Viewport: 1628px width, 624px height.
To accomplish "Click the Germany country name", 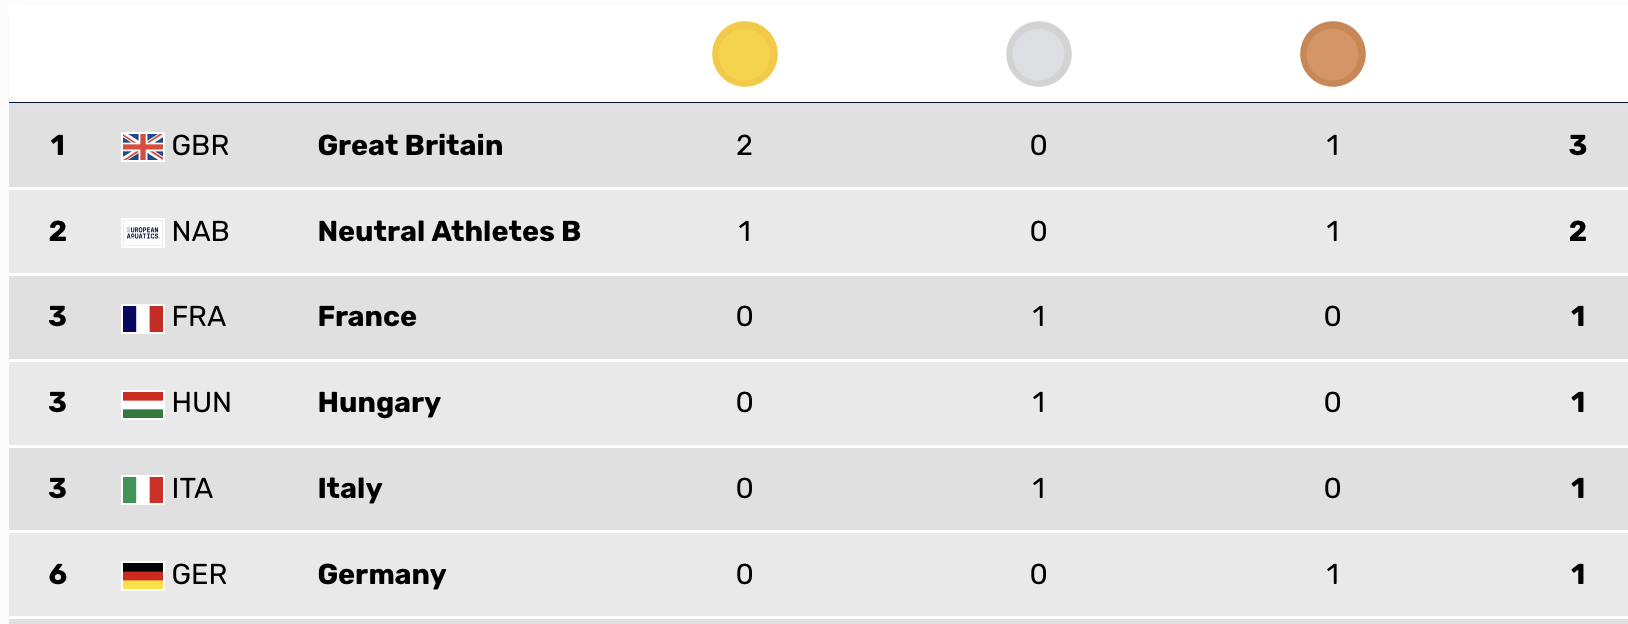I will pyautogui.click(x=382, y=575).
